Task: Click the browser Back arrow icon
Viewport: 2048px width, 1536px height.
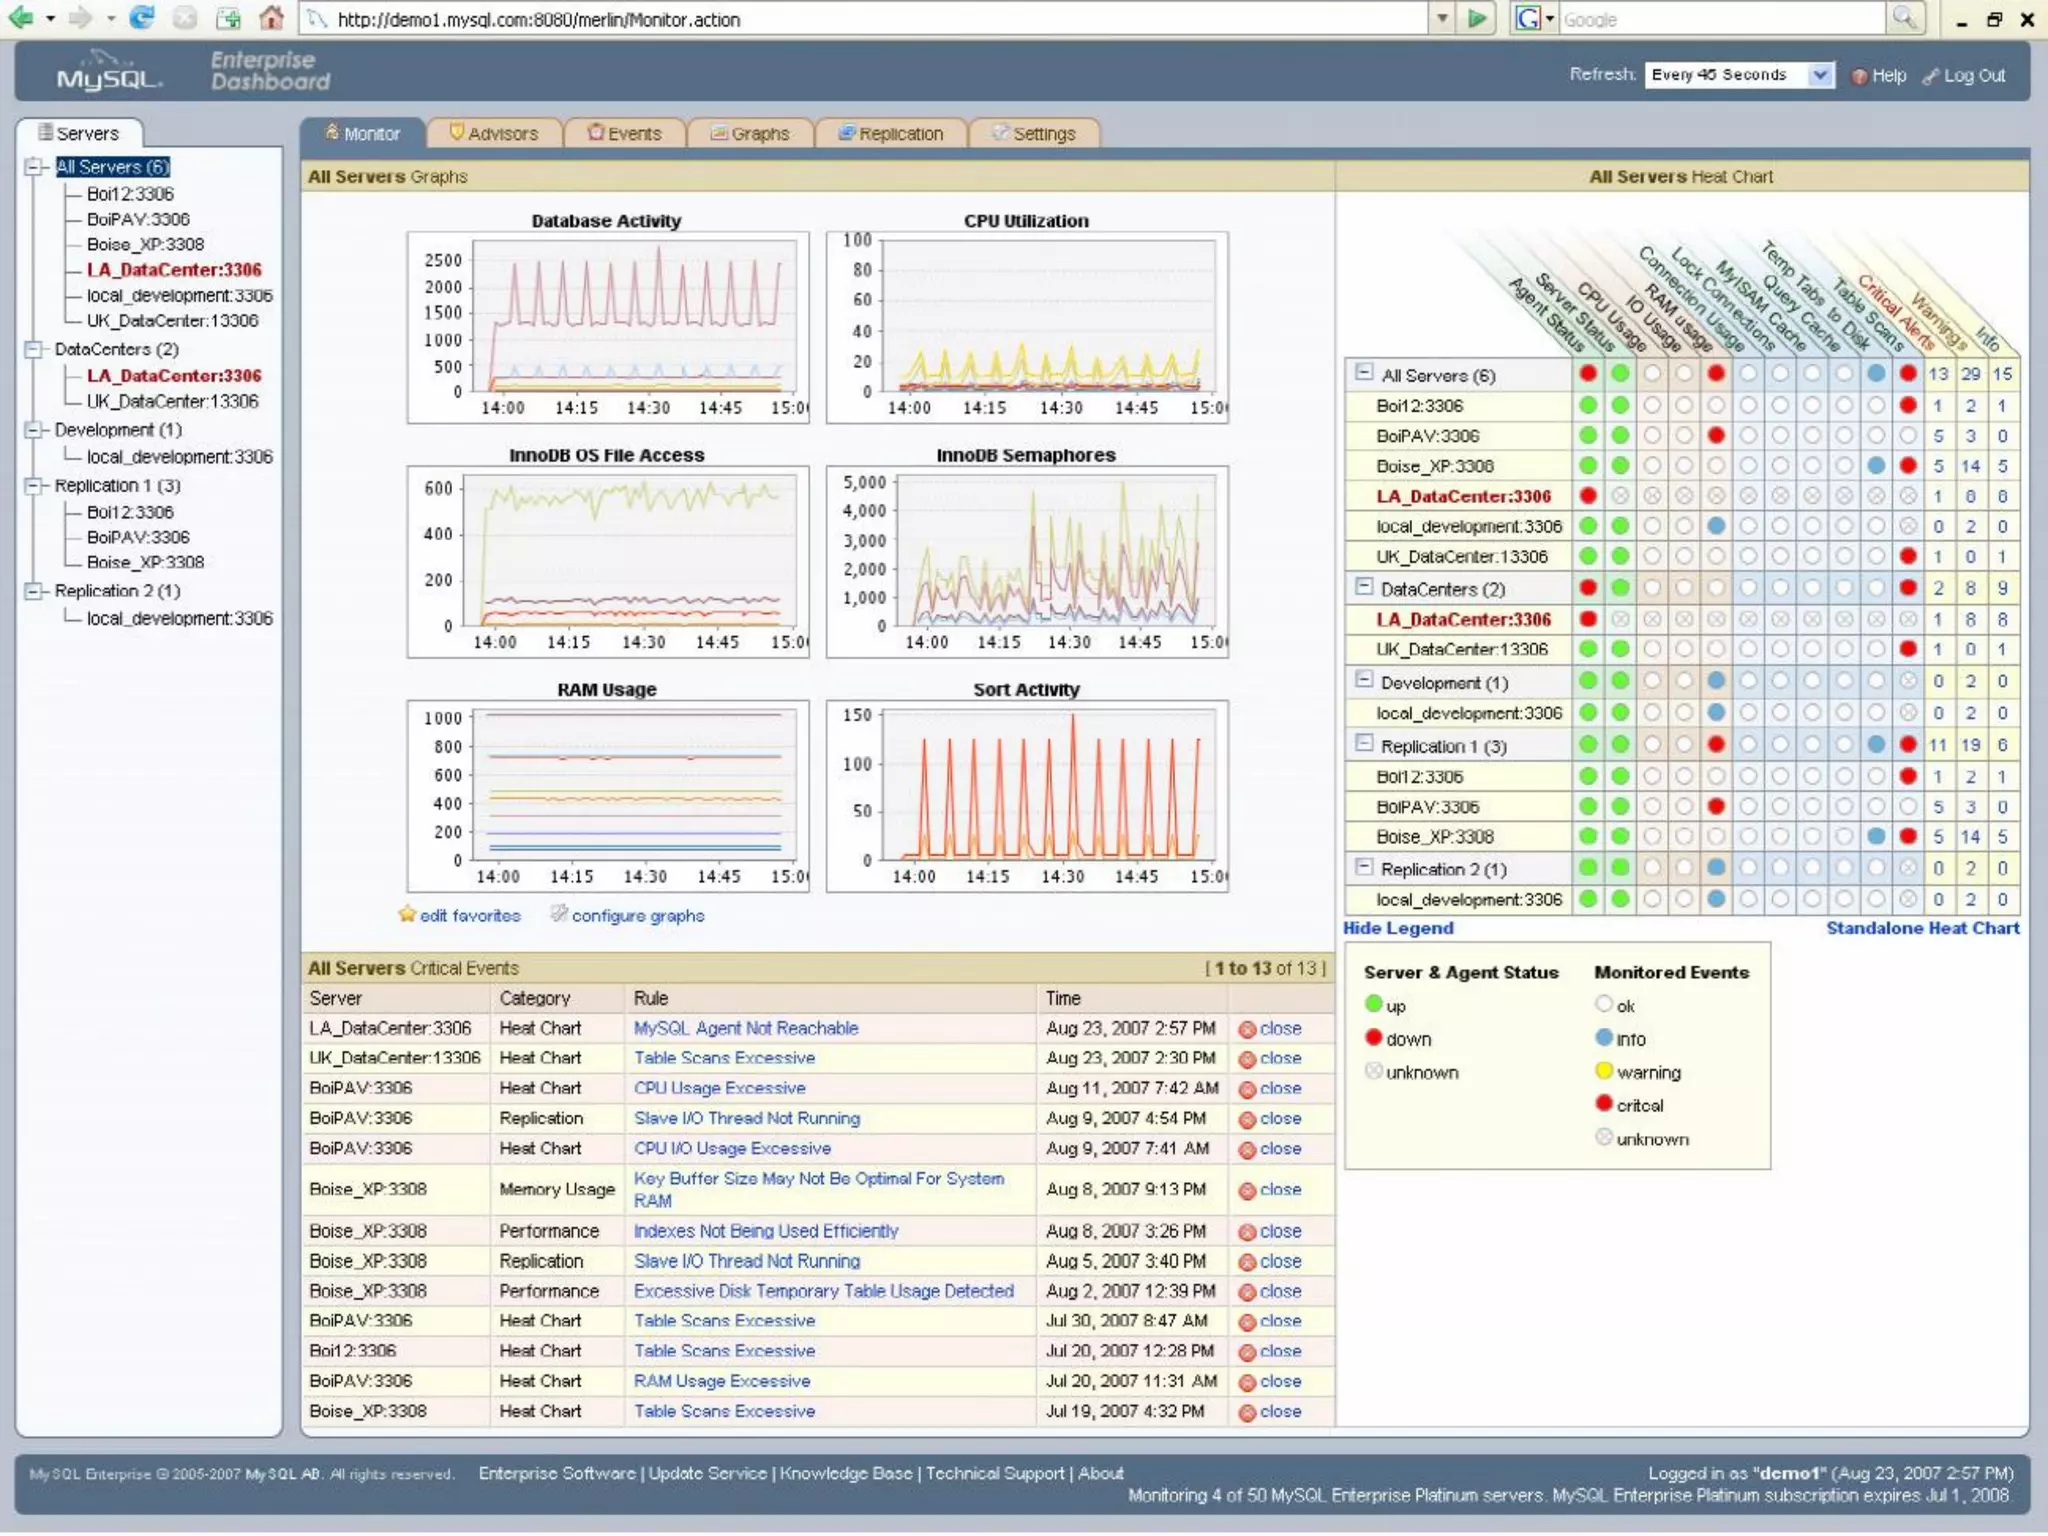Action: pos(20,18)
